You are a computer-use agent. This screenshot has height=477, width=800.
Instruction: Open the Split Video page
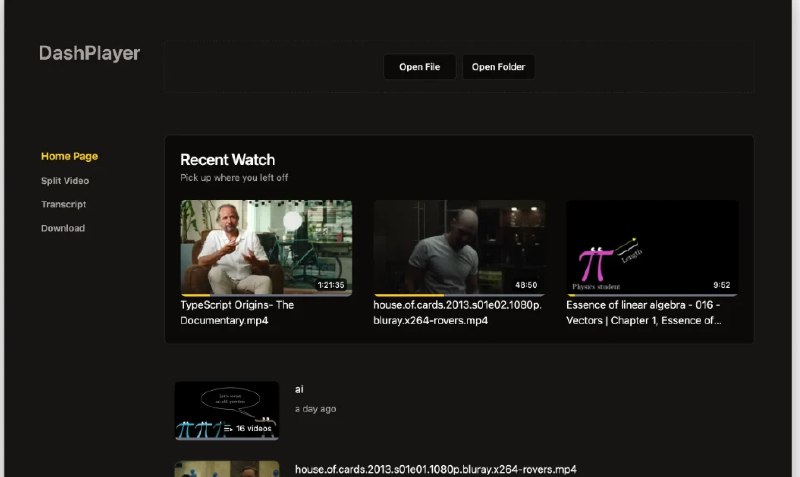(x=64, y=180)
